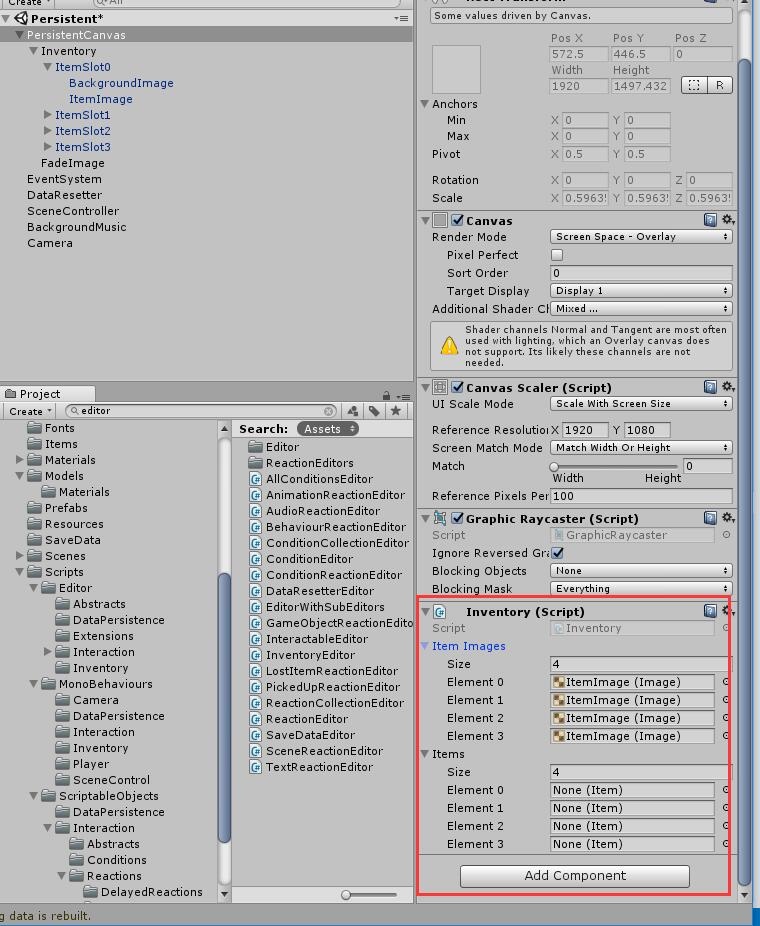This screenshot has width=760, height=926.
Task: Open the Render Mode dropdown
Action: [641, 237]
